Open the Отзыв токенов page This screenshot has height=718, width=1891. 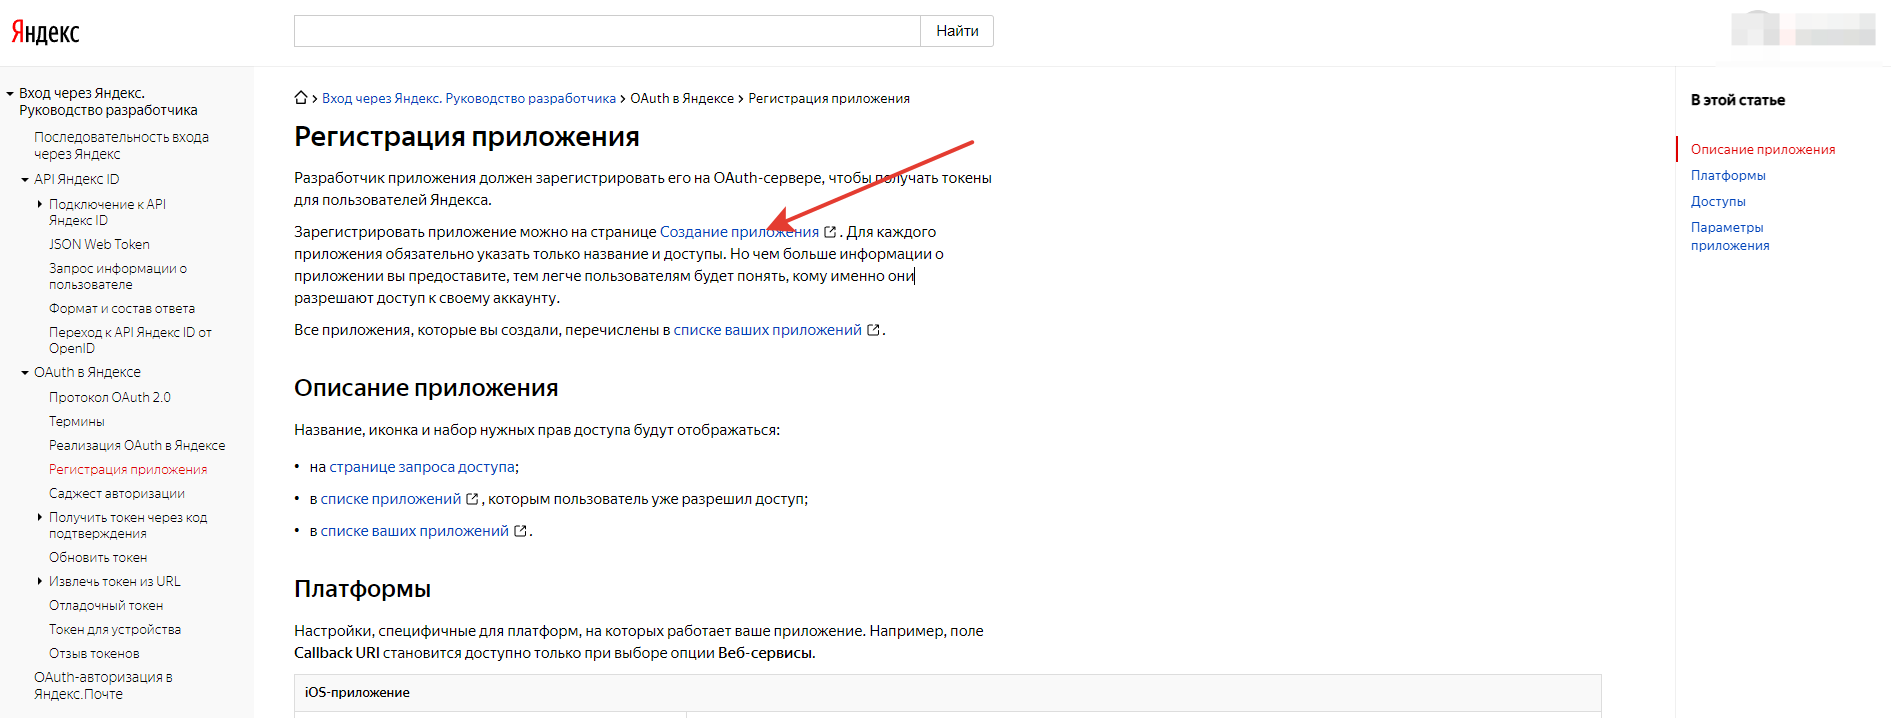point(94,653)
